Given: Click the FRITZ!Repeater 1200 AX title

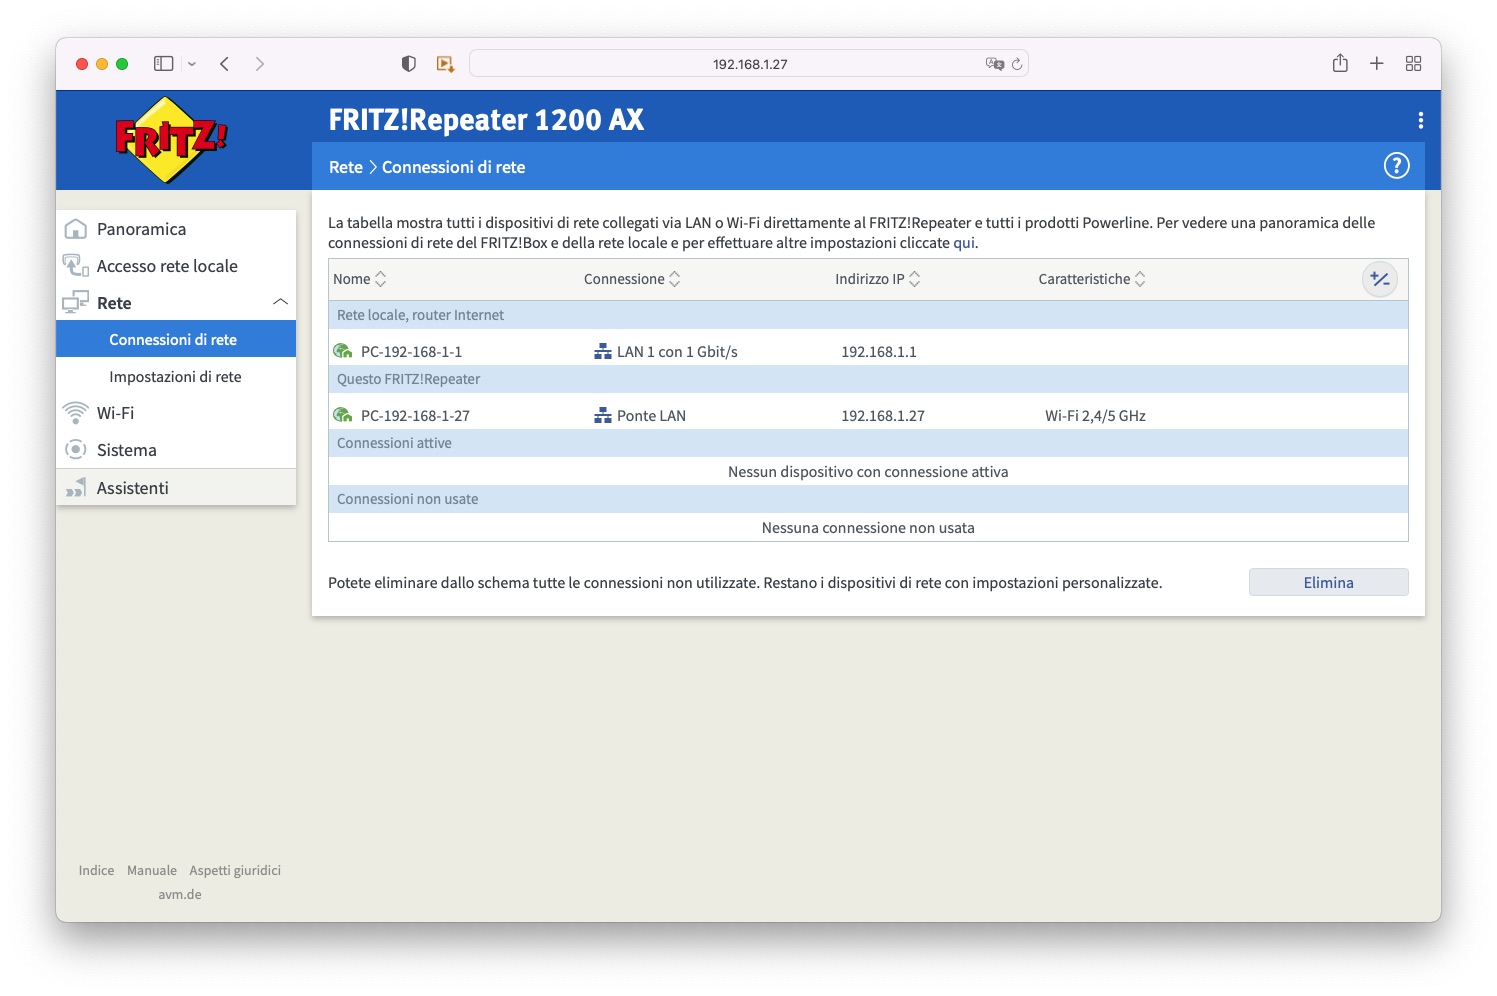Looking at the screenshot, I should 486,120.
